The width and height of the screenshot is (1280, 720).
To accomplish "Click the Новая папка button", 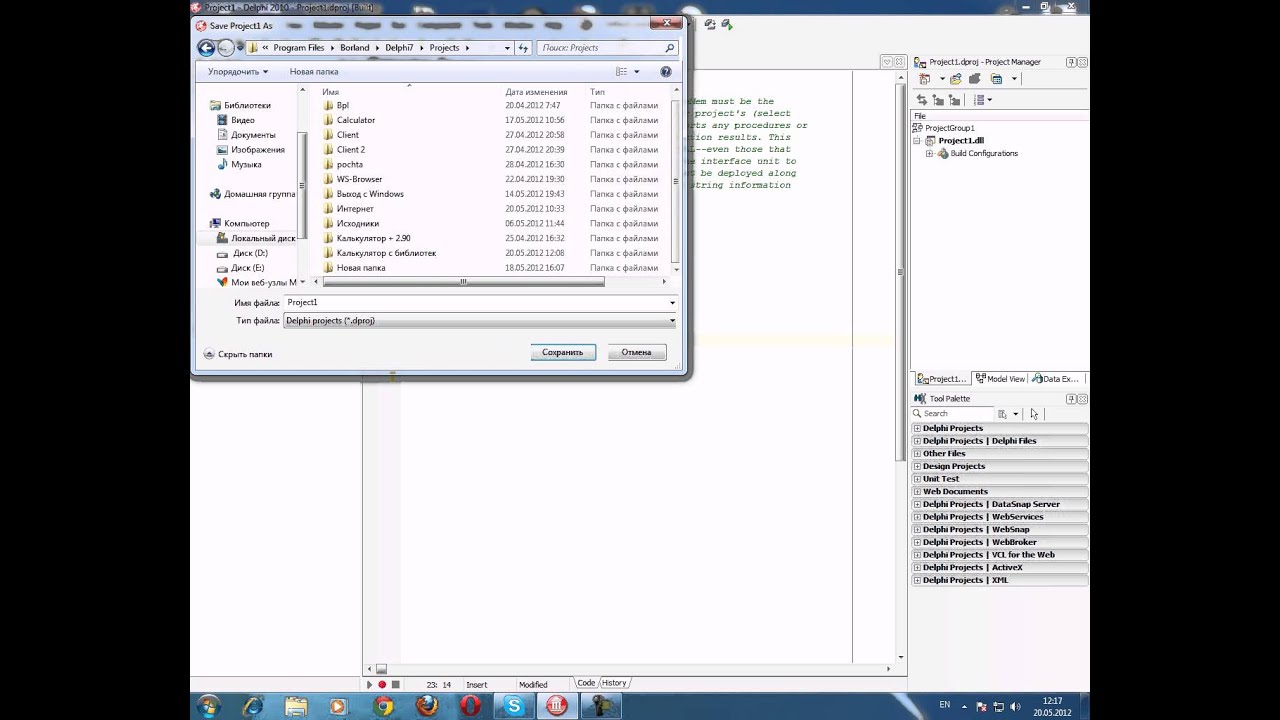I will pyautogui.click(x=314, y=72).
